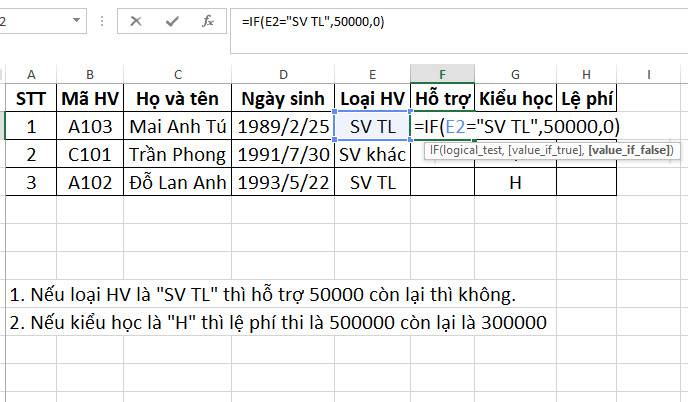Click the 'Kiểu học' header cell
The image size is (688, 402).
tap(515, 98)
